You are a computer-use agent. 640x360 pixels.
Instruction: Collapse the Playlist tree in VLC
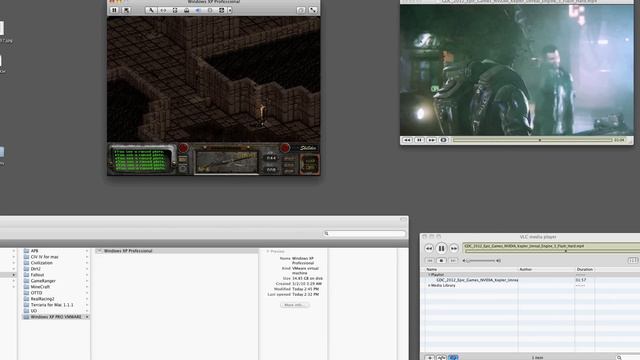tap(429, 274)
